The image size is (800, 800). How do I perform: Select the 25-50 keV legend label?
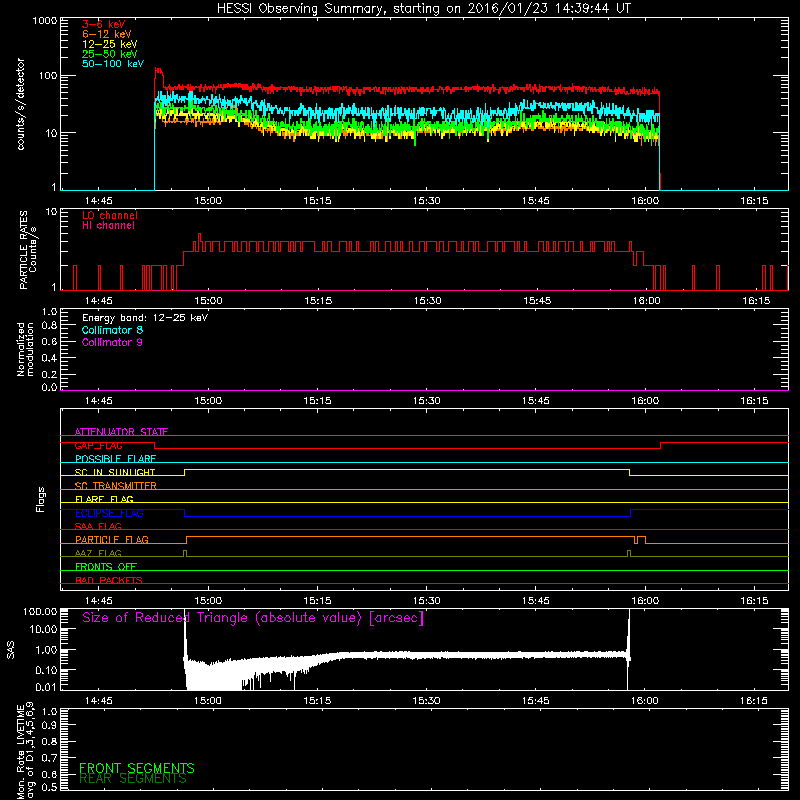[x=110, y=54]
